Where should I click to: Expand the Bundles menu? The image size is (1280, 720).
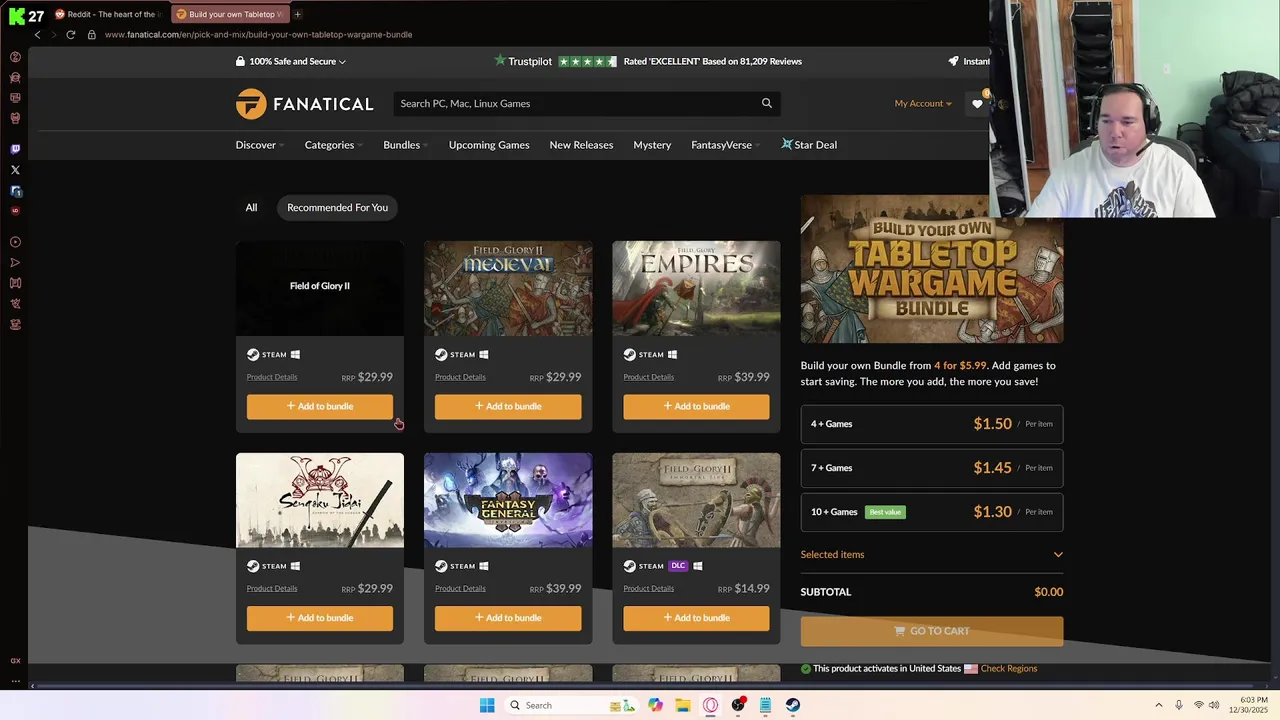coord(405,145)
